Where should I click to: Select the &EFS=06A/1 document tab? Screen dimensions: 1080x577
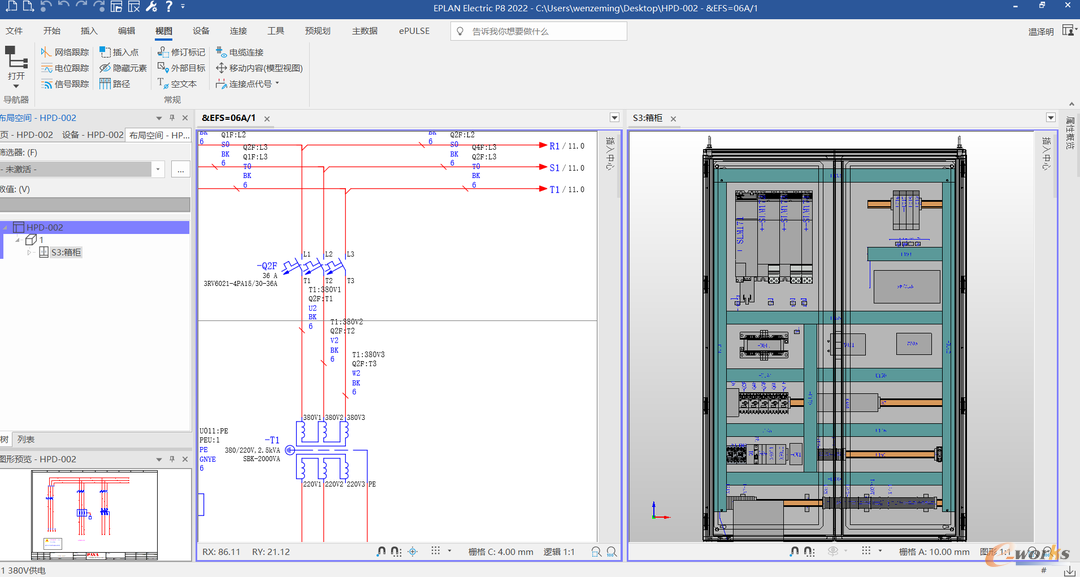click(x=228, y=118)
